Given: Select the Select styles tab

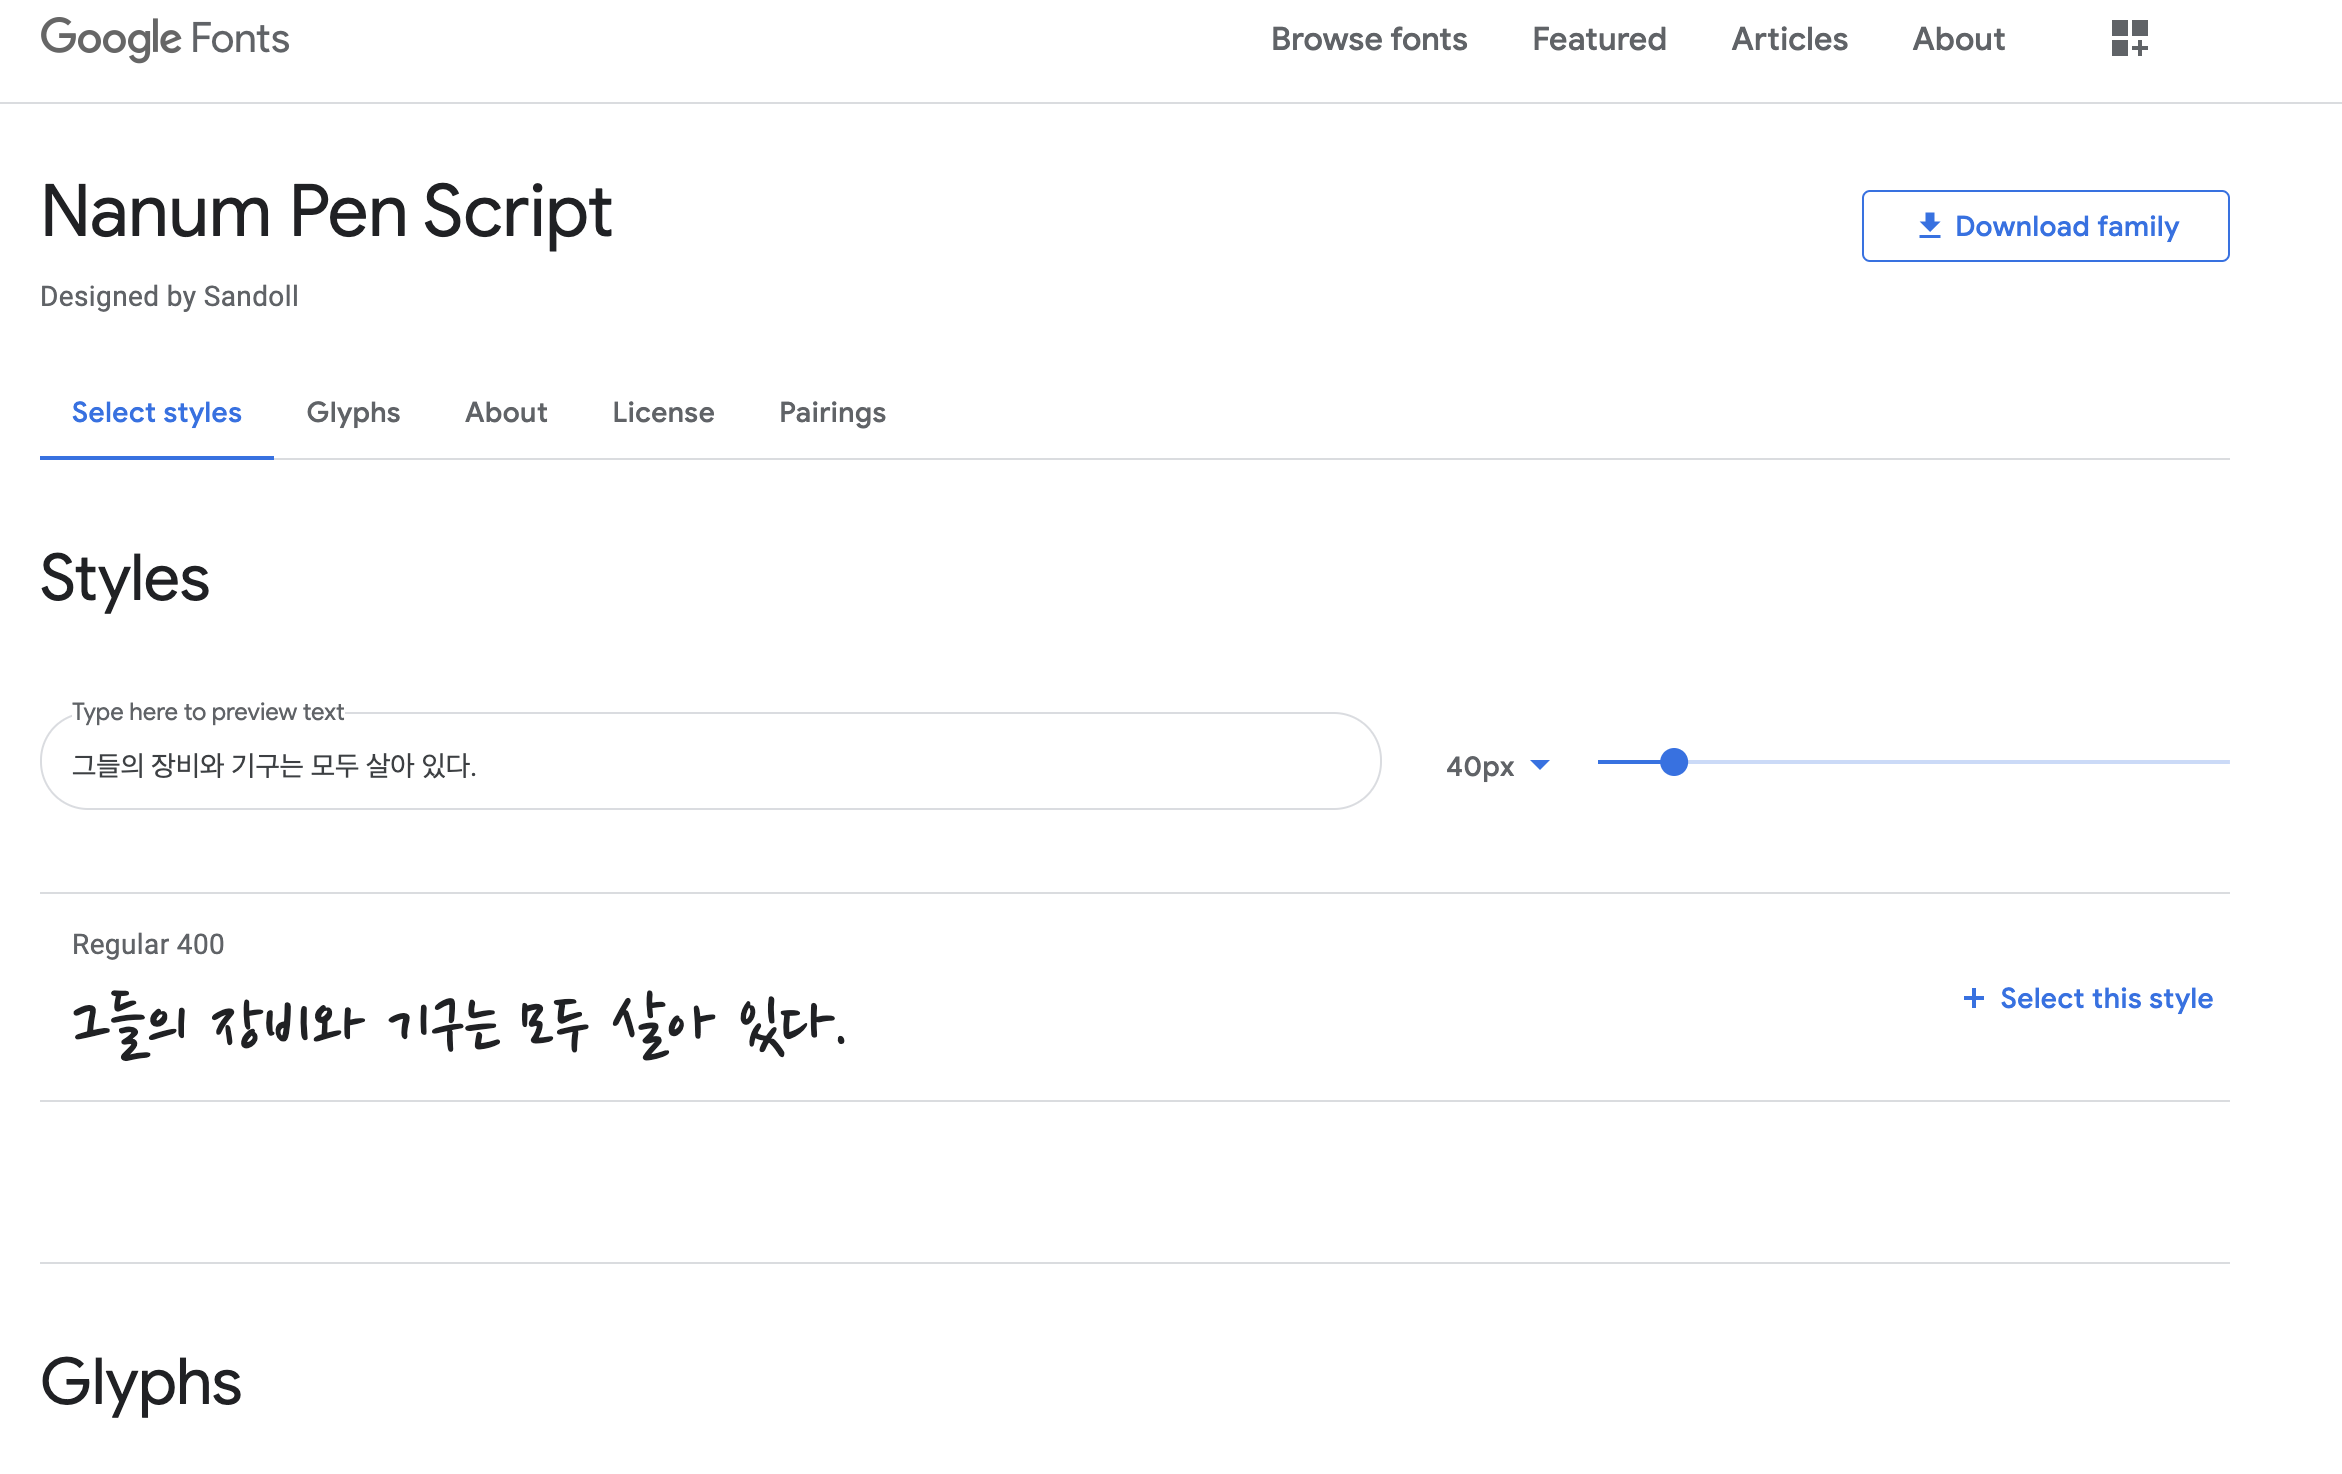Looking at the screenshot, I should click(157, 412).
